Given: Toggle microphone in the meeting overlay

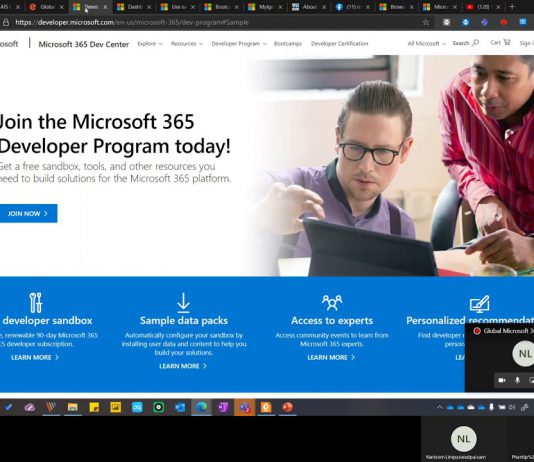Looking at the screenshot, I should [517, 380].
